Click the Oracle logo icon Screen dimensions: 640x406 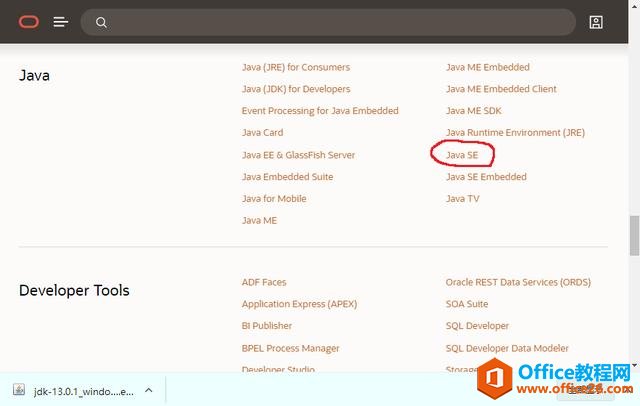(x=29, y=22)
